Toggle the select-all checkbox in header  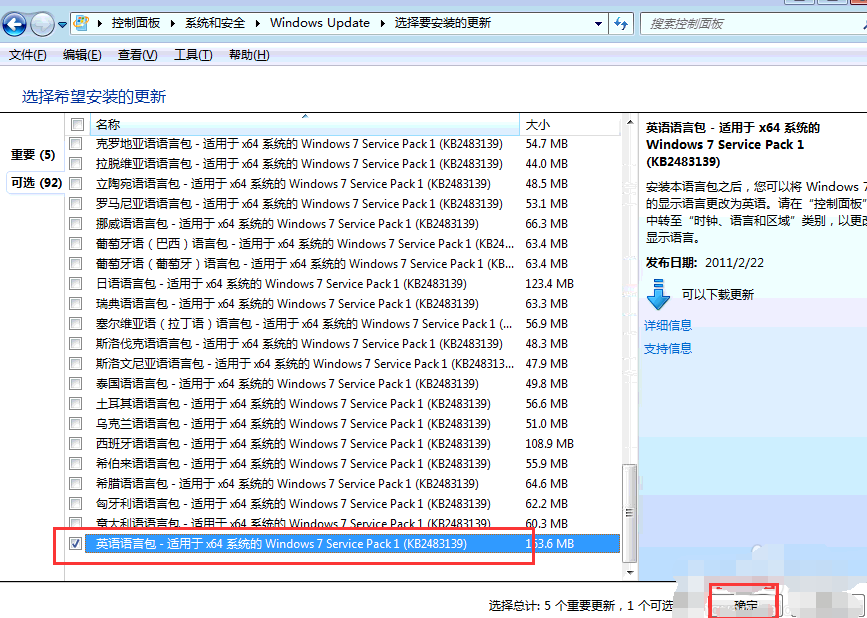(x=77, y=124)
